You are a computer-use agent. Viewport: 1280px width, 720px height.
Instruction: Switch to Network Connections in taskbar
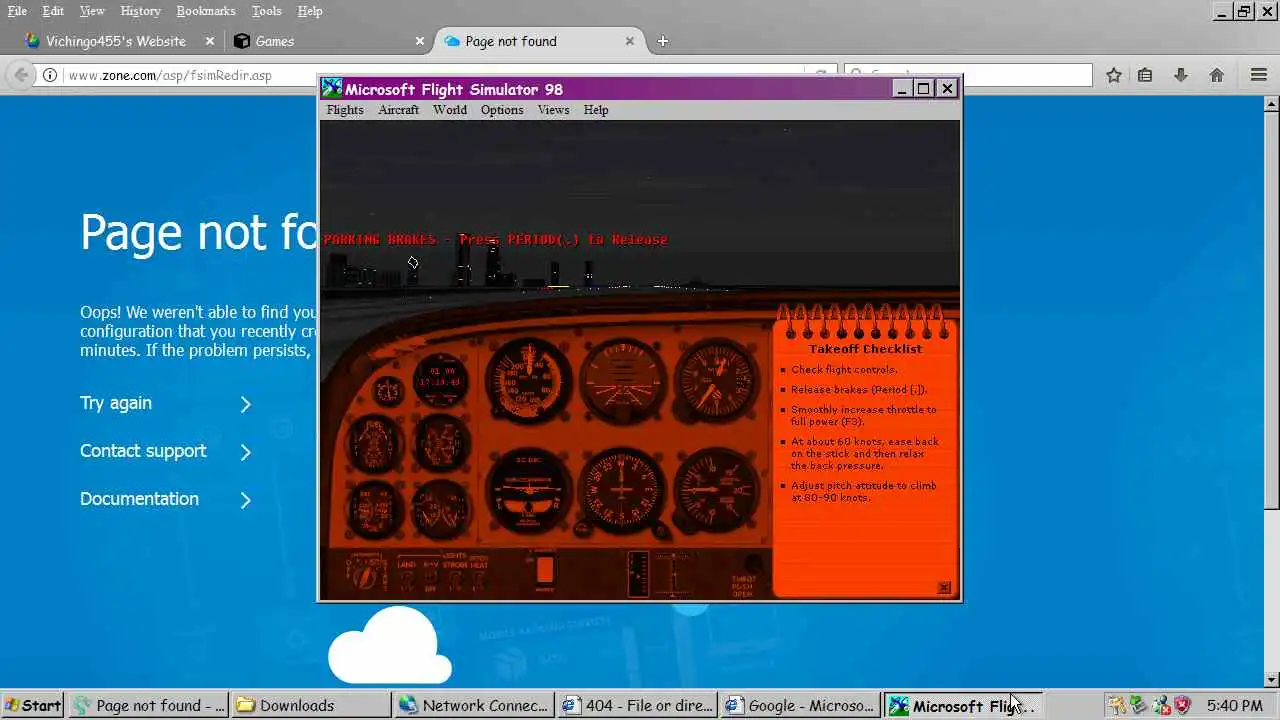[474, 706]
